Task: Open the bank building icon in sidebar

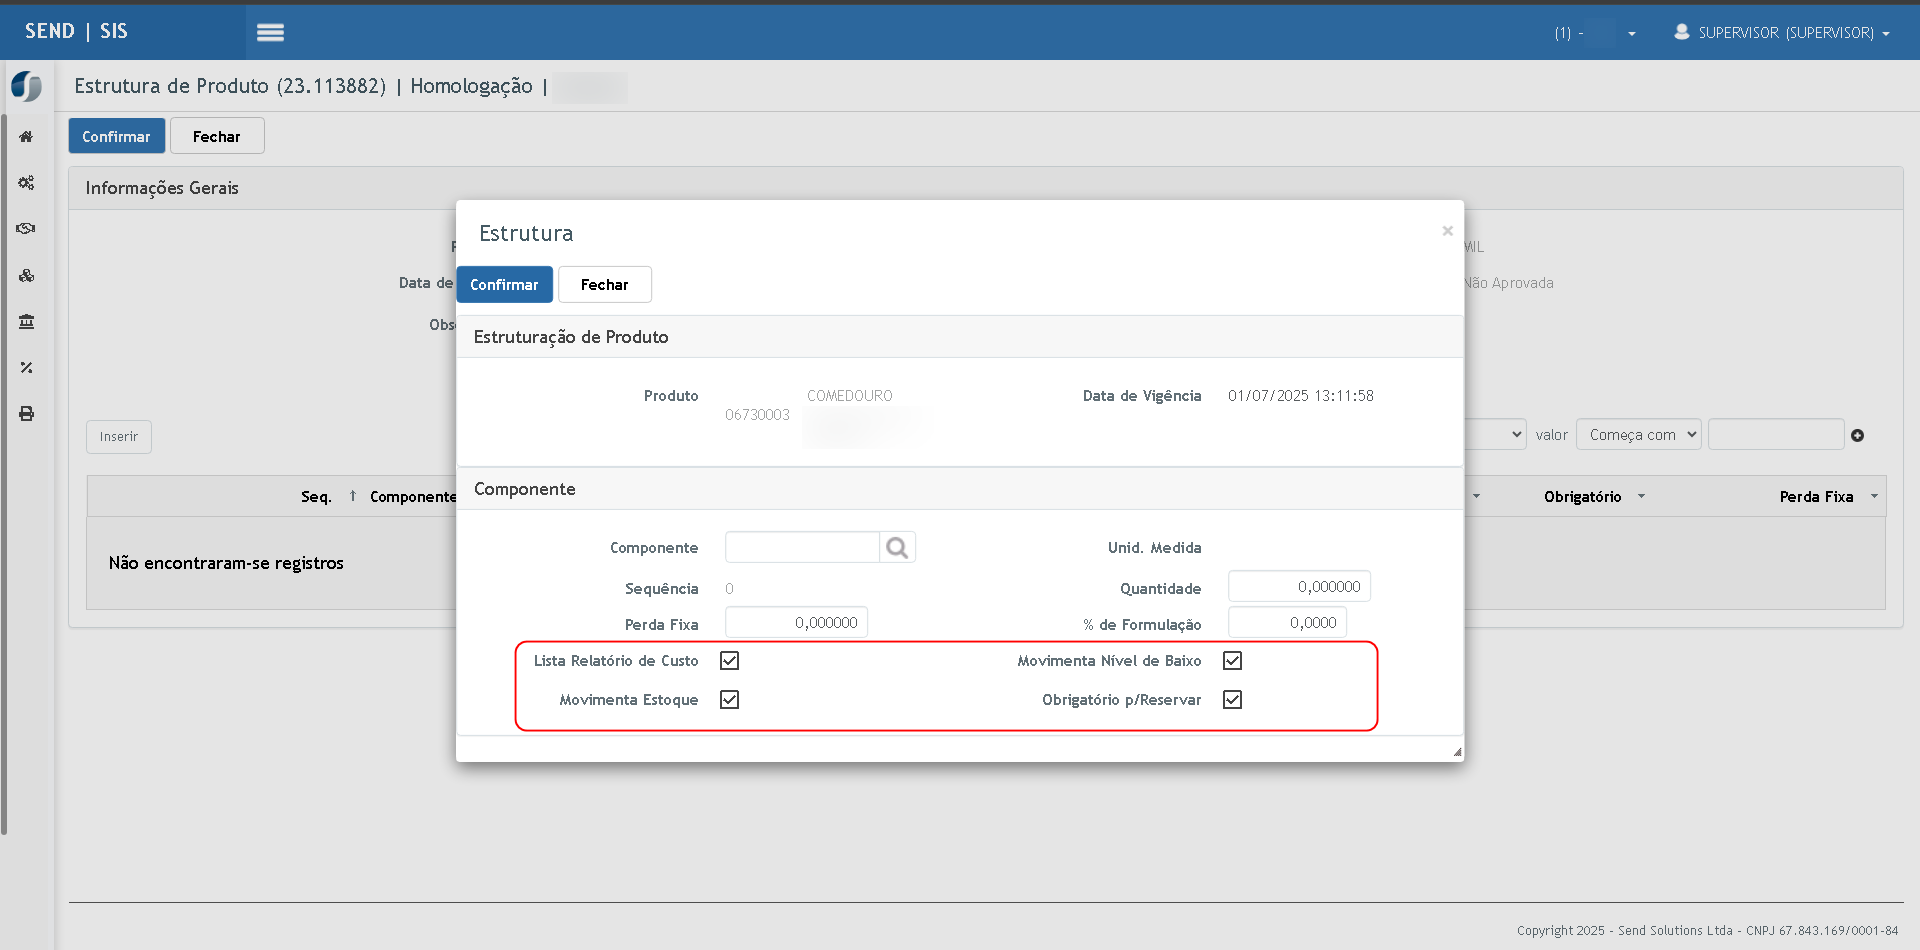Action: 26,322
